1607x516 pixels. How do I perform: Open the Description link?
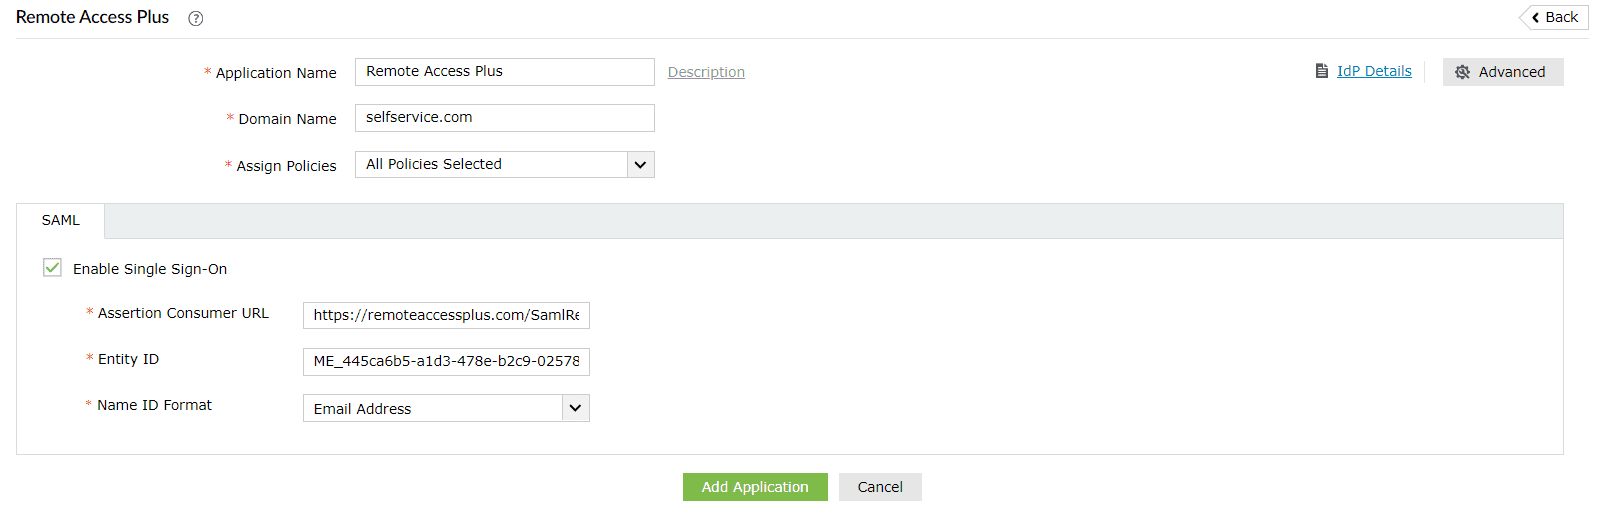706,72
